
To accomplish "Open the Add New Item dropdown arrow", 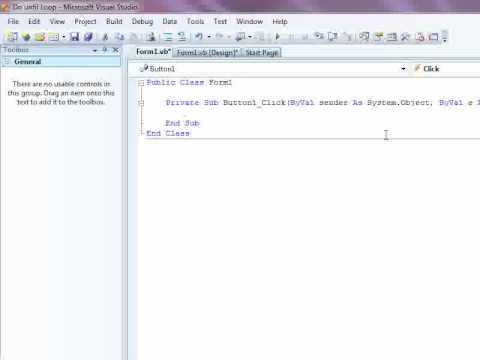I will pyautogui.click(x=63, y=37).
